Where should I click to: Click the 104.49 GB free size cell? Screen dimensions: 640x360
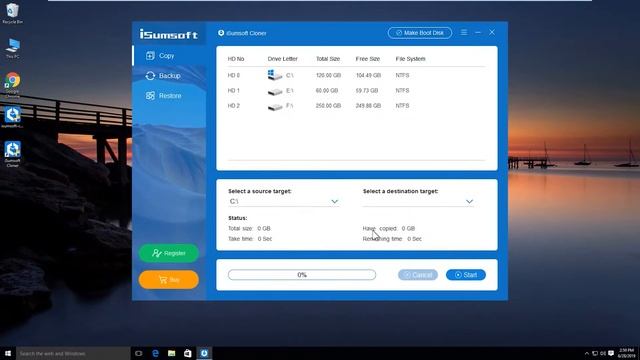(x=368, y=75)
